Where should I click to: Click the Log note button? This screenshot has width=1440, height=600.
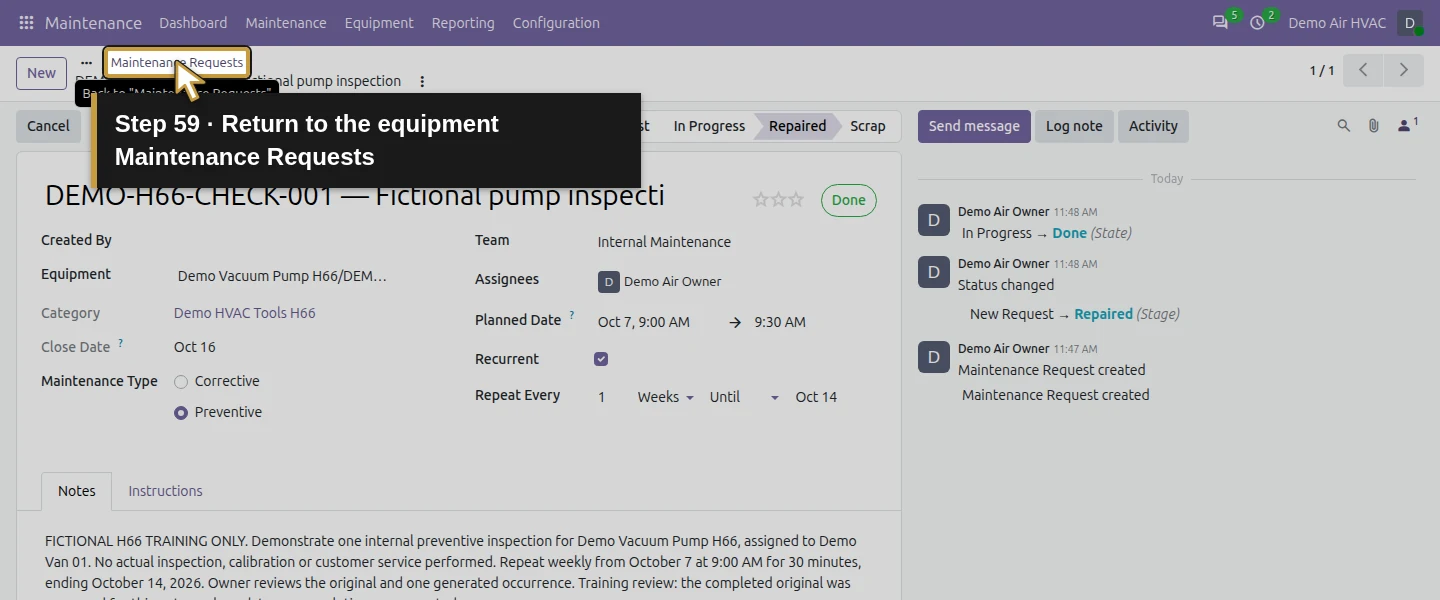click(1074, 126)
